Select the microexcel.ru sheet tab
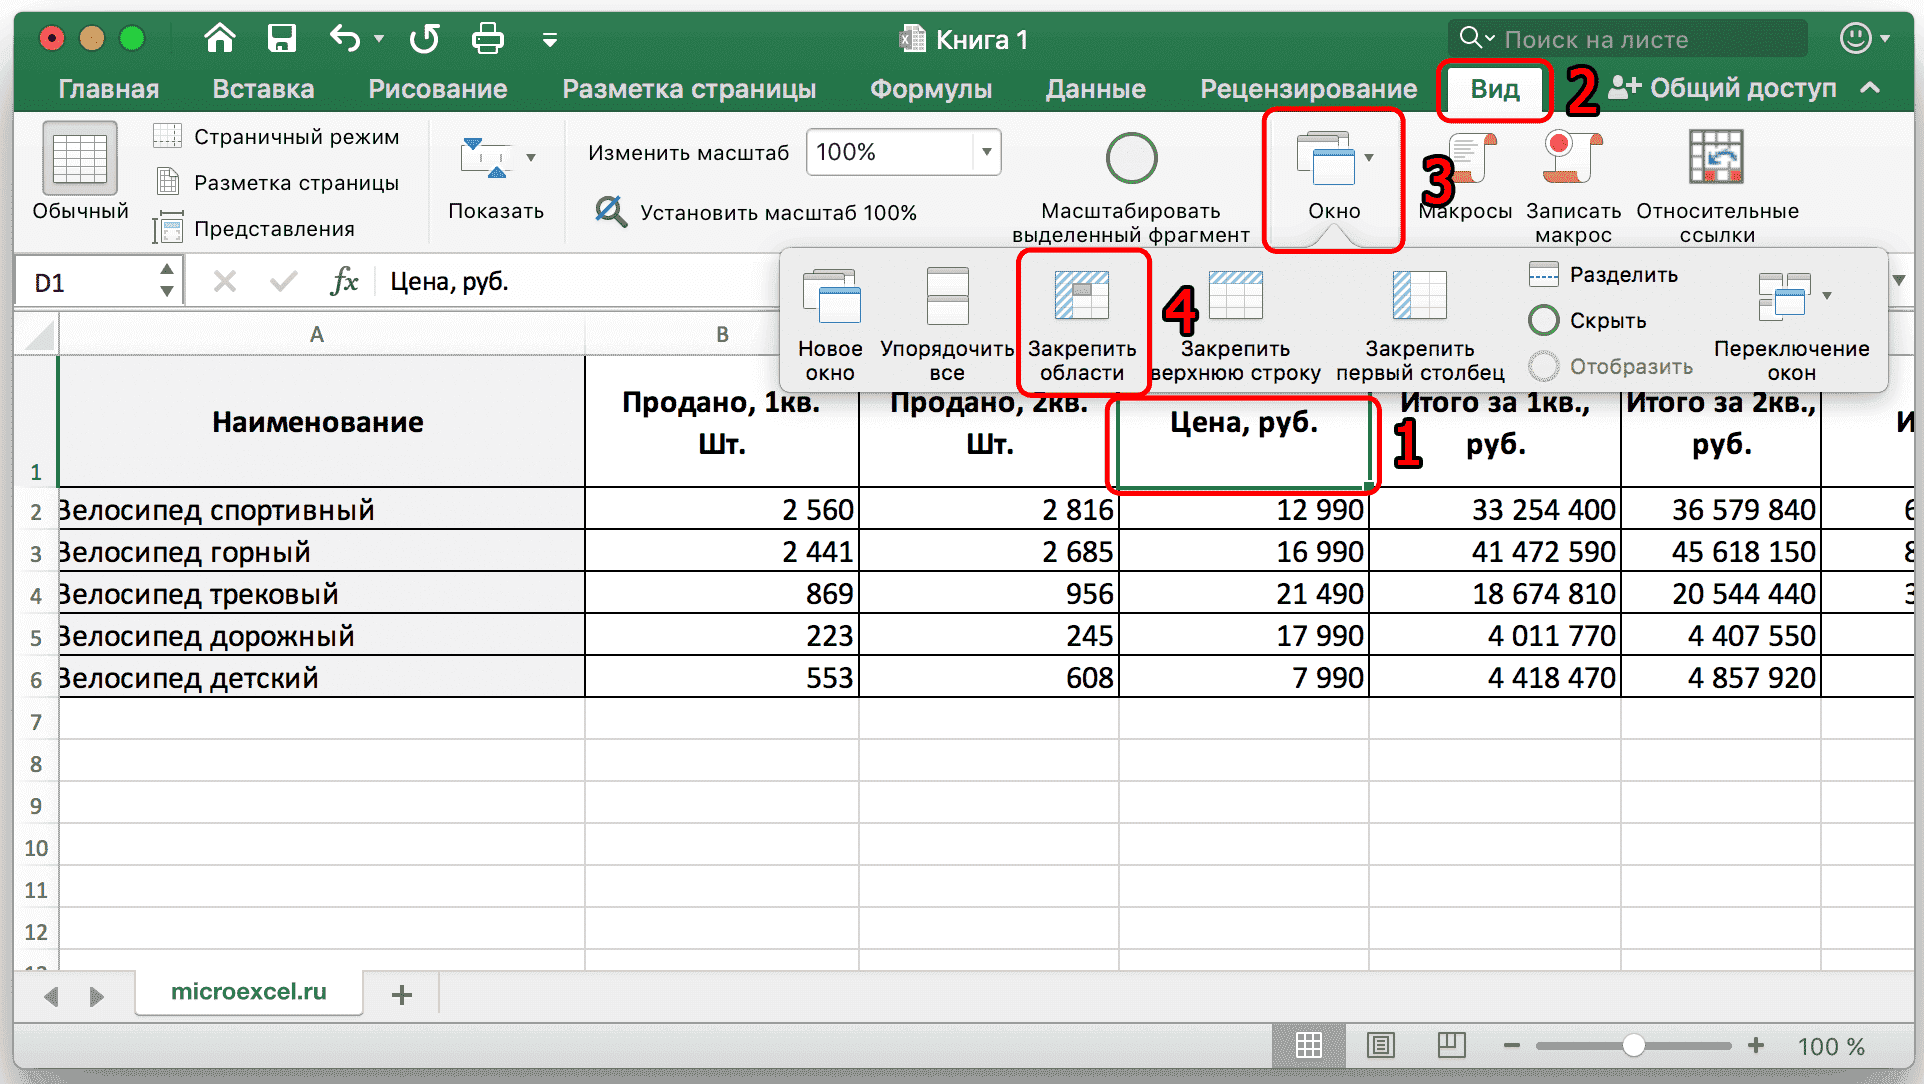 point(248,992)
